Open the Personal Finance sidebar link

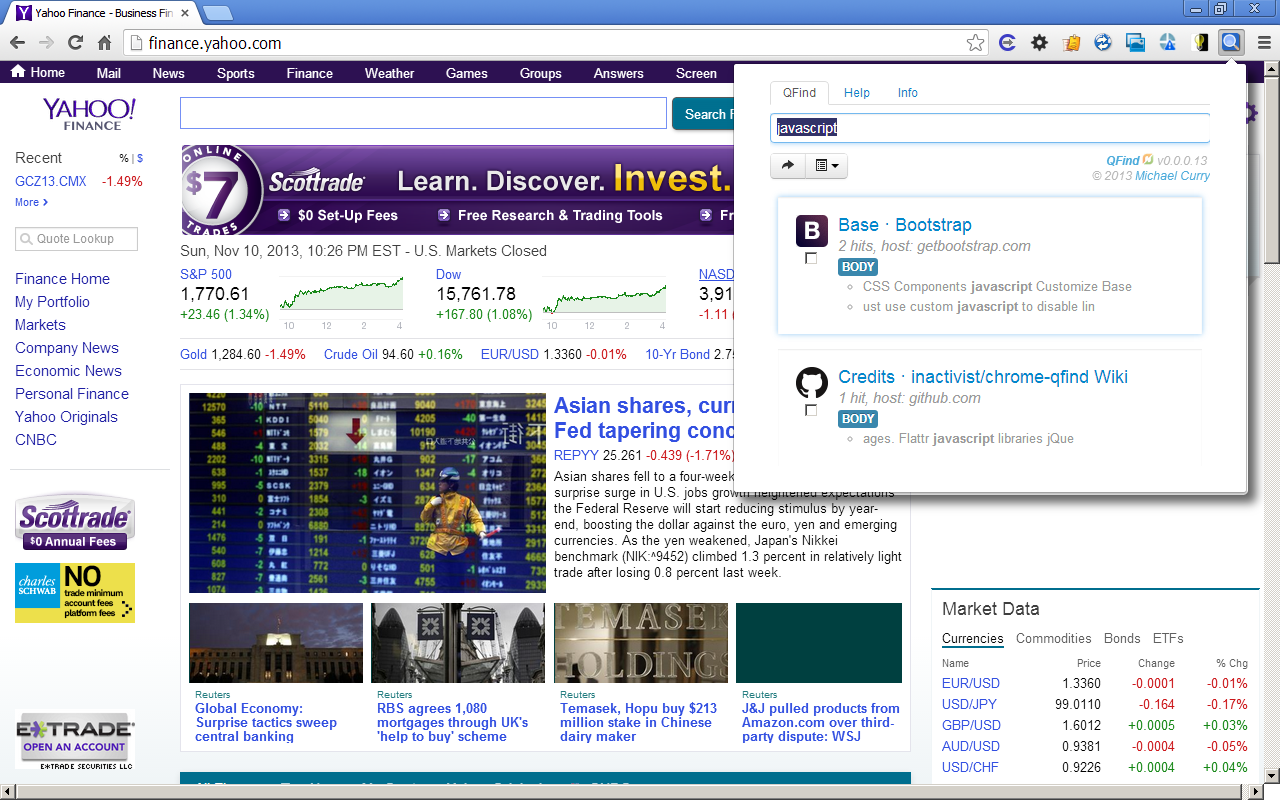[72, 394]
